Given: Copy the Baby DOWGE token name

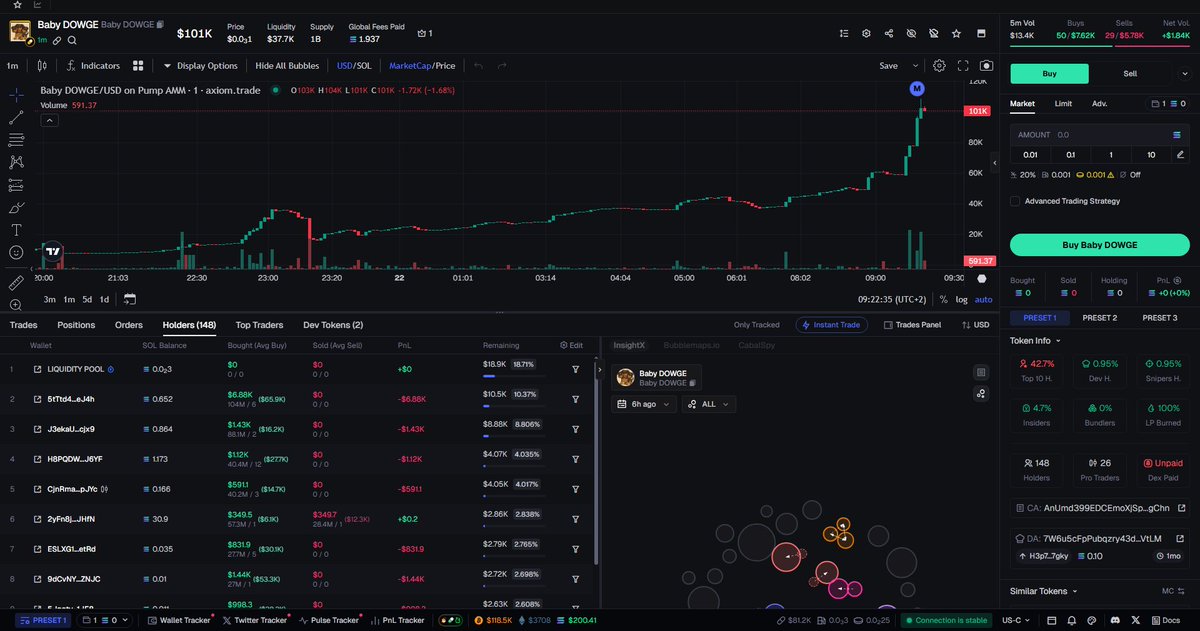Looking at the screenshot, I should 160,23.
